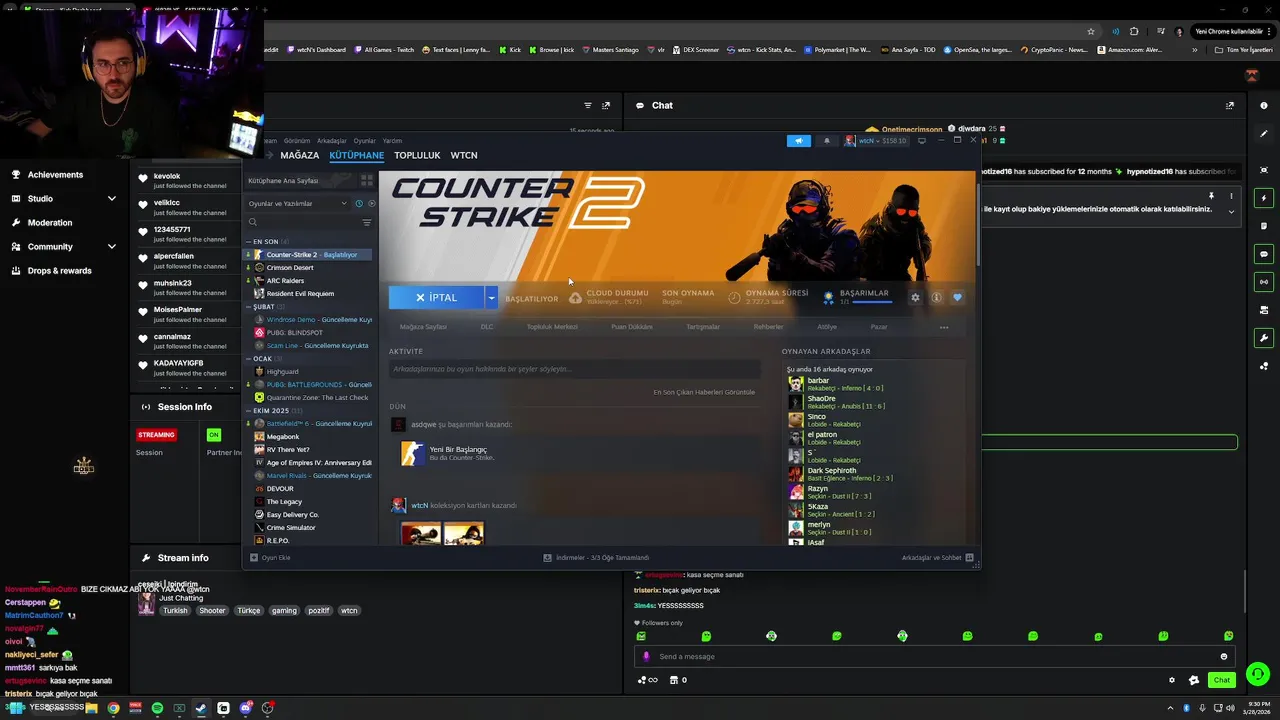The height and width of the screenshot is (720, 1280).
Task: Click the Steam announcements megaphone icon
Action: point(798,141)
